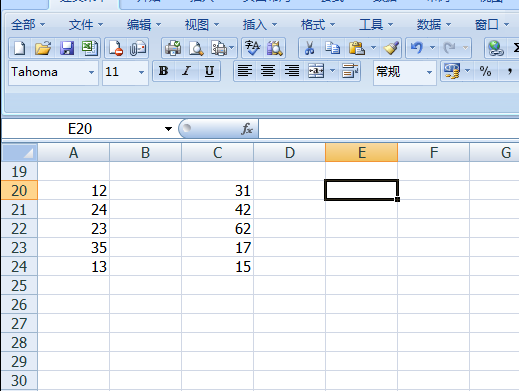Select cell containing 35

pyautogui.click(x=74, y=247)
